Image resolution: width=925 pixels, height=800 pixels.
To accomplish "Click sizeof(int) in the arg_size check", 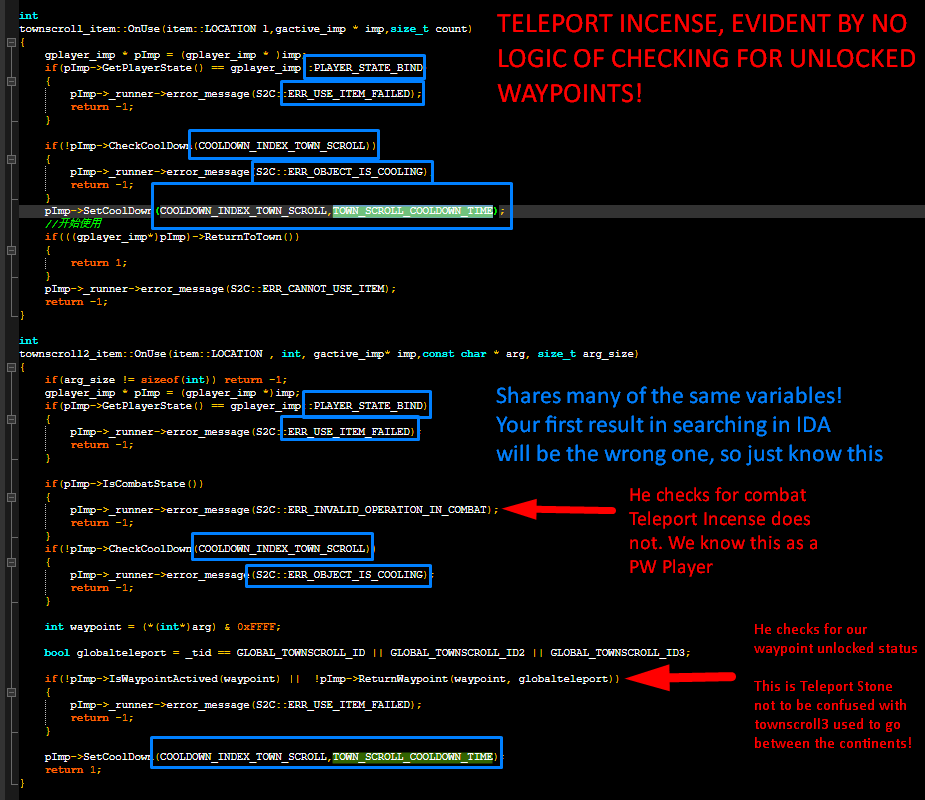I will click(178, 380).
